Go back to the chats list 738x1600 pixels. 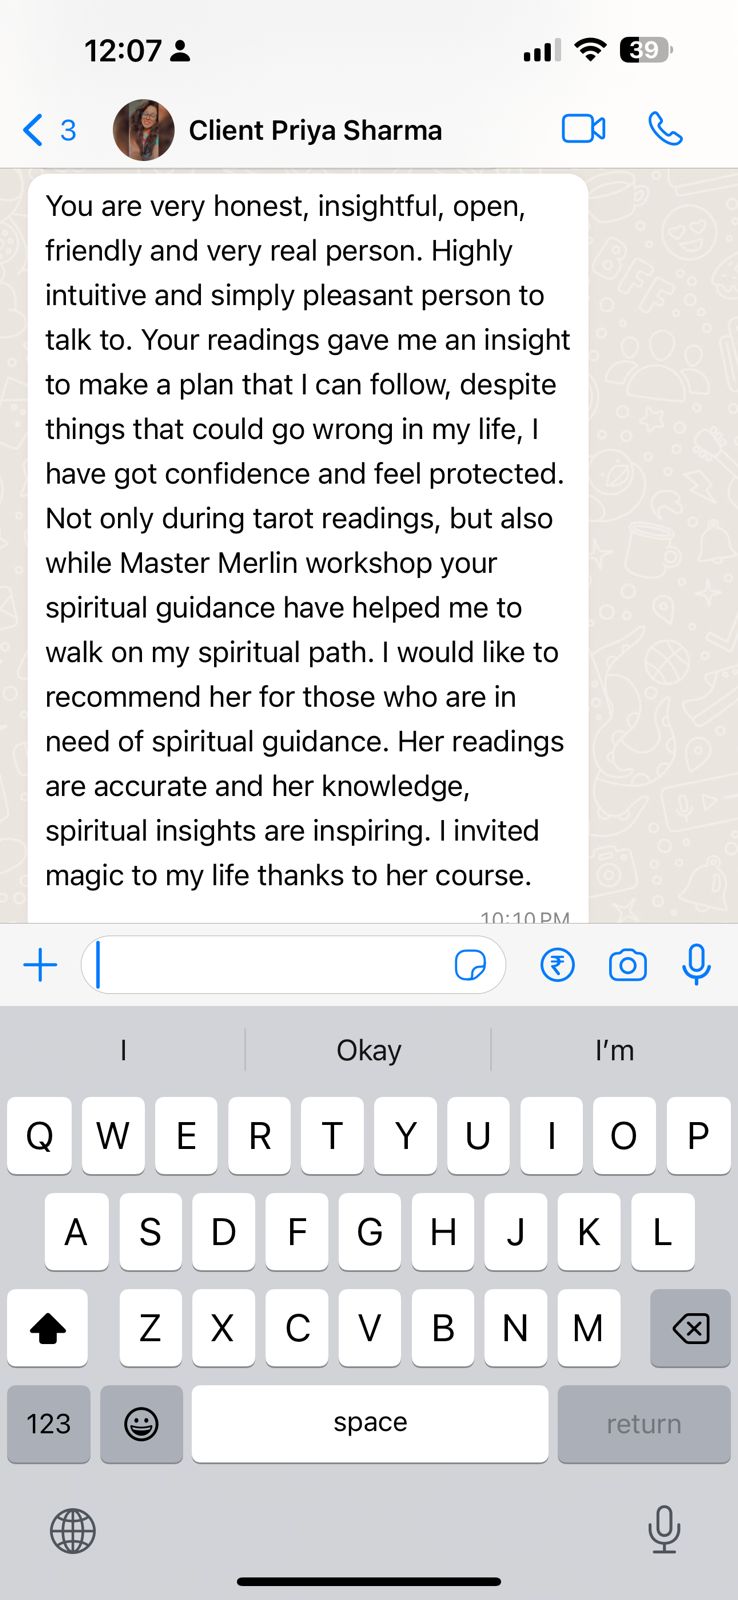point(48,130)
